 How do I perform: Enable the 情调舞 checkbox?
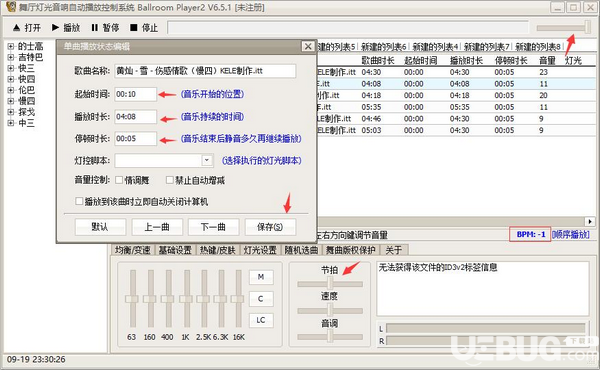pyautogui.click(x=119, y=180)
